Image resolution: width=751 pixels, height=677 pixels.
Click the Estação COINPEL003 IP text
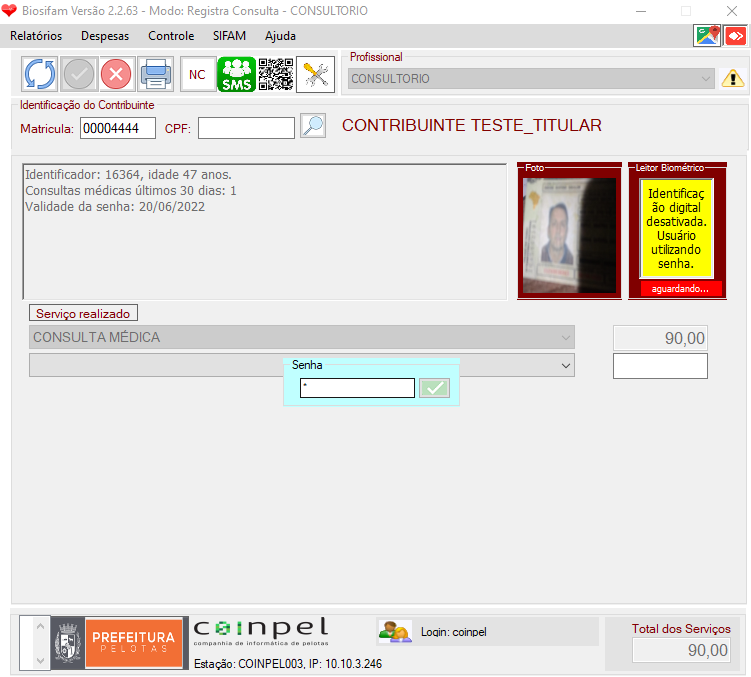tap(288, 664)
